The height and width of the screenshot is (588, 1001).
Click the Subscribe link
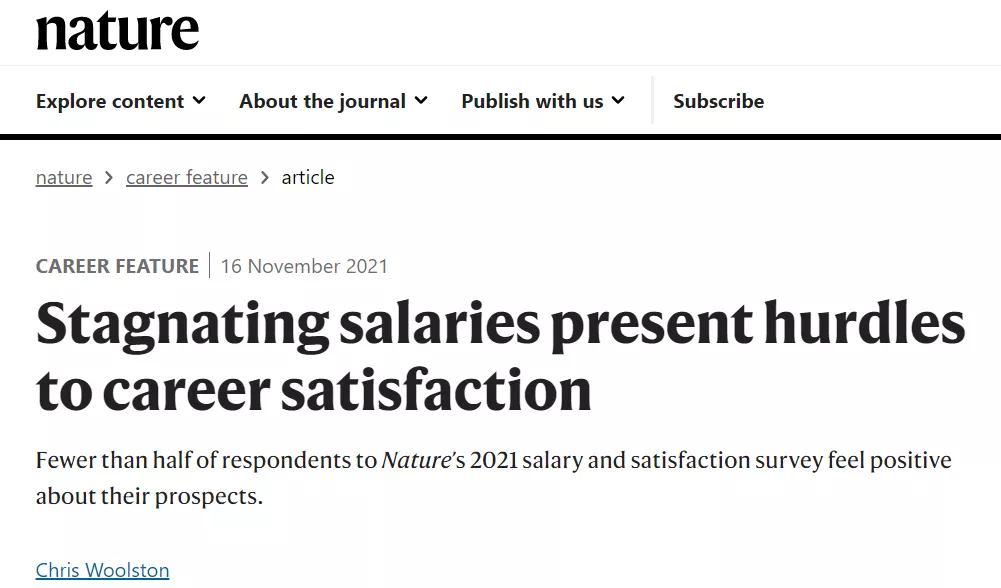tap(718, 101)
